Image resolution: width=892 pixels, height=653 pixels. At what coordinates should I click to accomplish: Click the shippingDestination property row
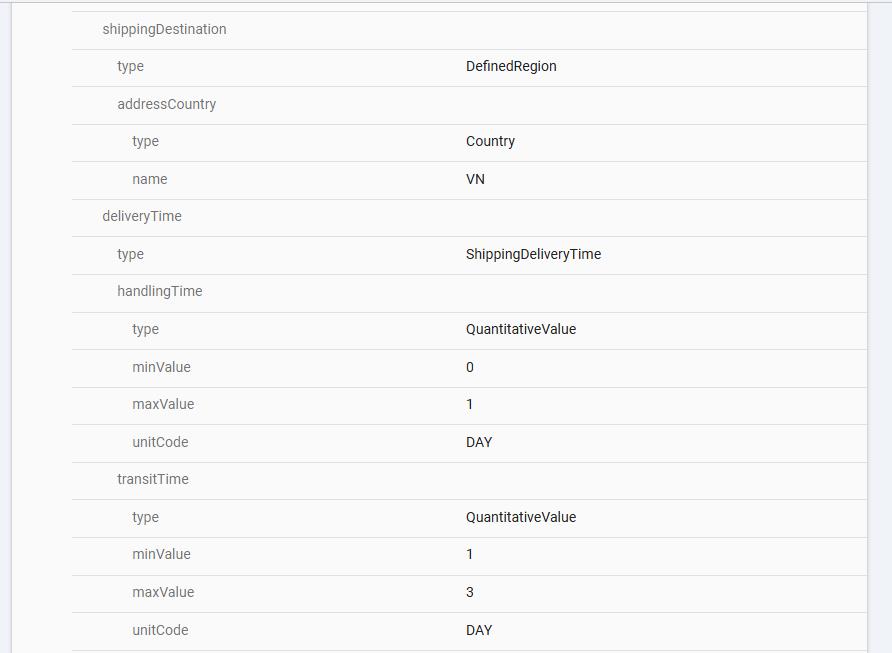[x=164, y=29]
